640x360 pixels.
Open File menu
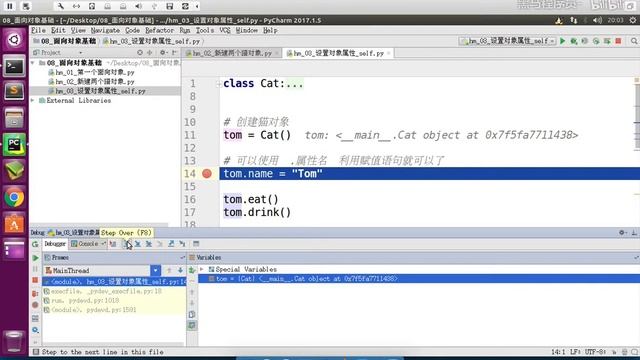point(38,30)
